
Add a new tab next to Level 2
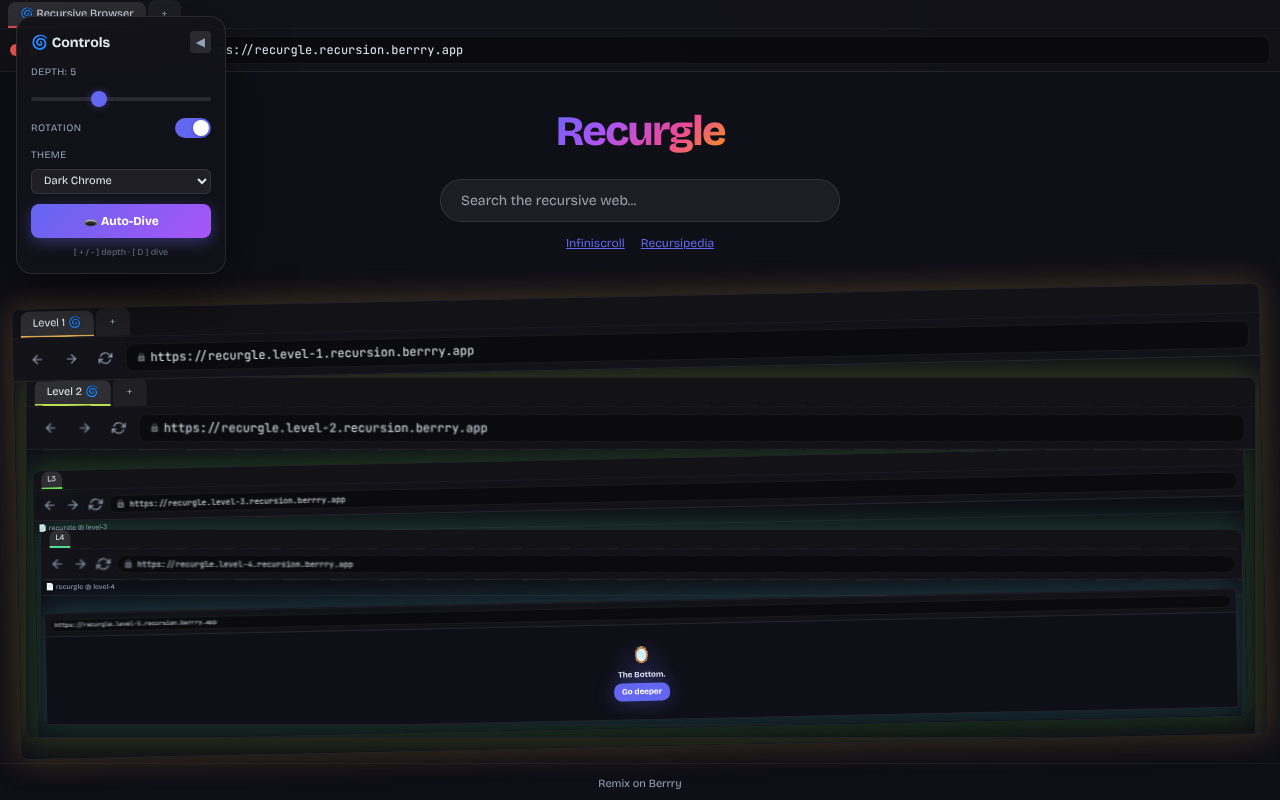129,392
